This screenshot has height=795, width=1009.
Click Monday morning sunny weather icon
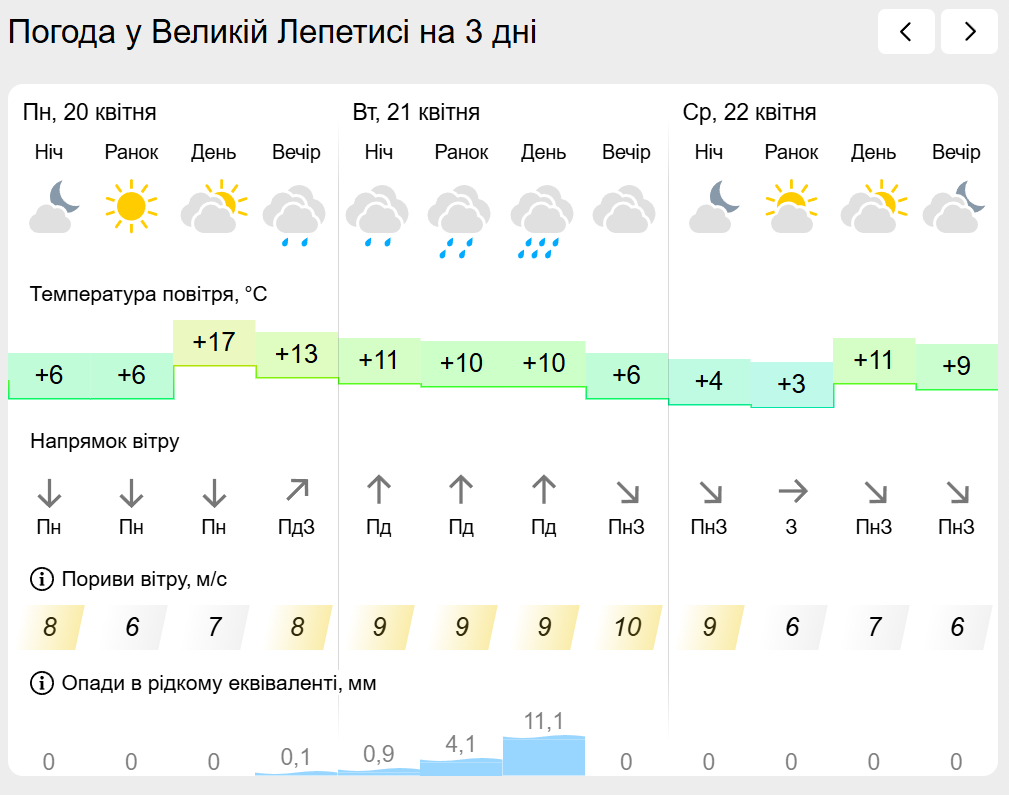[131, 206]
